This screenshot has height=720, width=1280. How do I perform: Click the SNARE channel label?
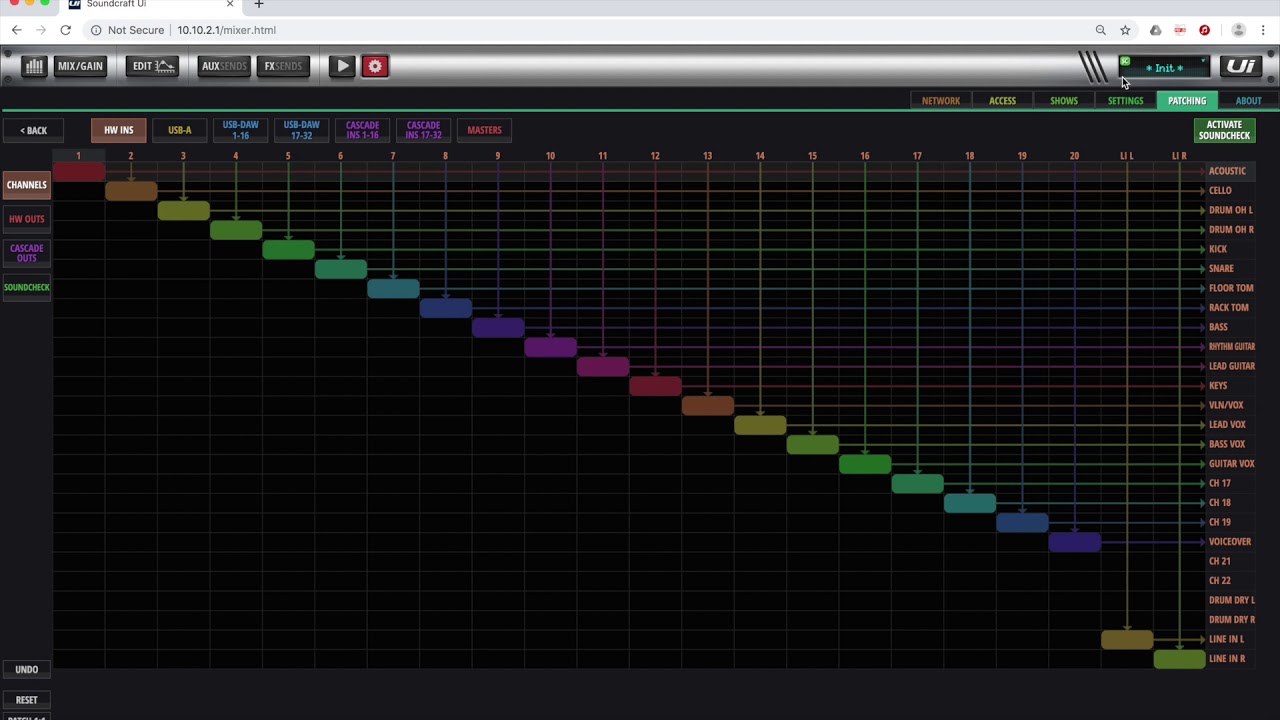point(1221,269)
